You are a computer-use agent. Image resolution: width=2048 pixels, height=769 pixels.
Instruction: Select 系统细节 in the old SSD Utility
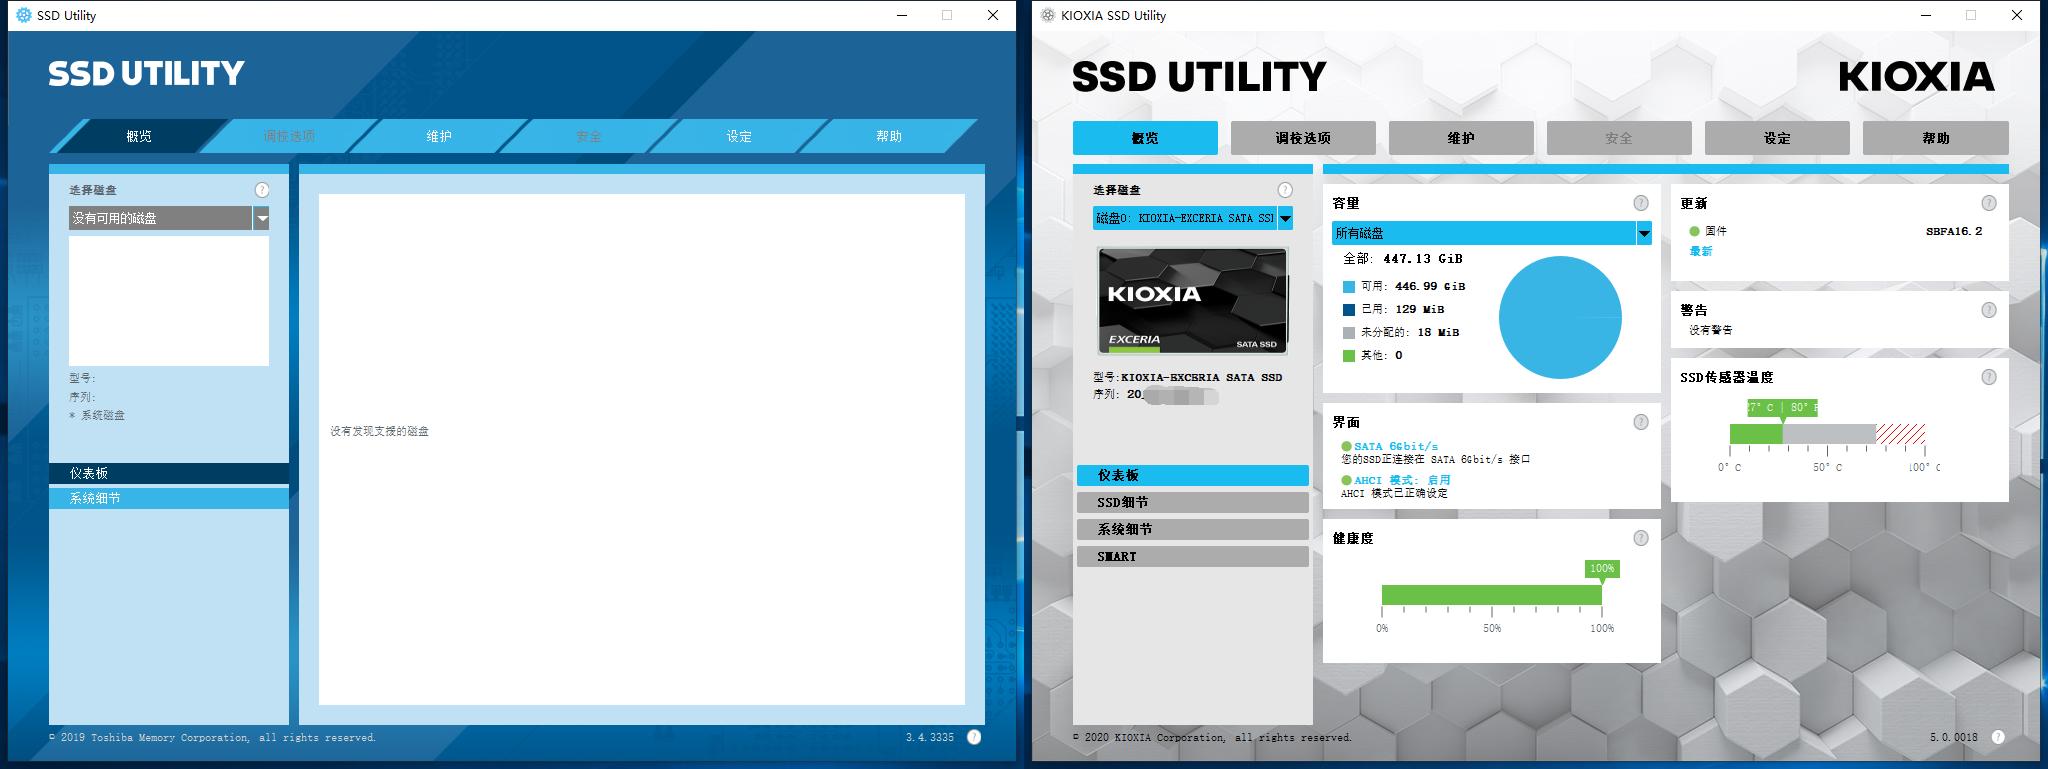click(x=168, y=498)
